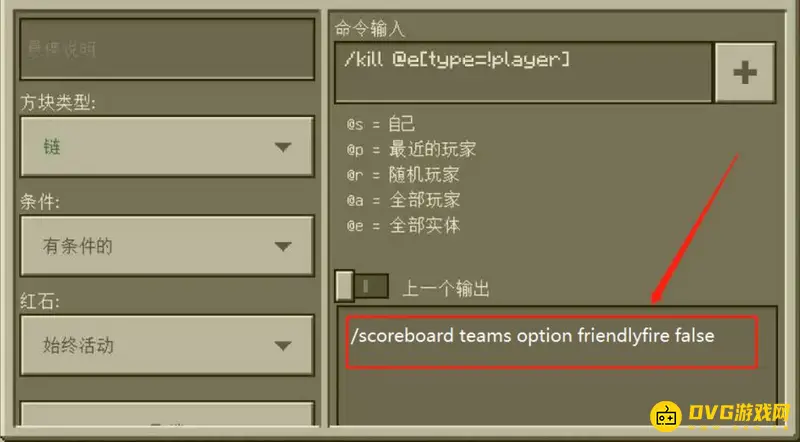Click the plus button beside command input

coord(745,72)
